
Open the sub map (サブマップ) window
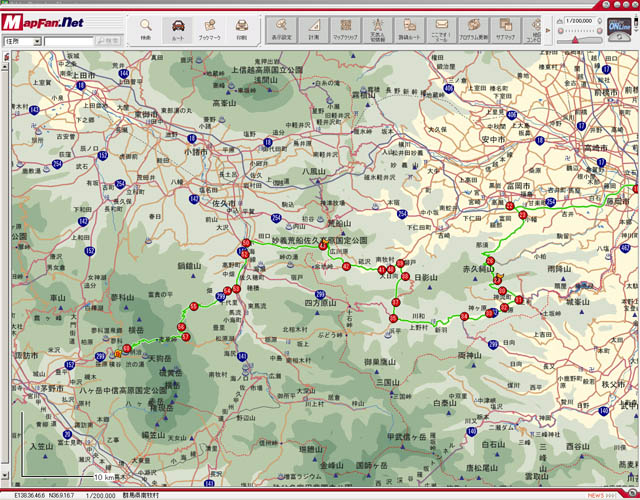pos(505,27)
